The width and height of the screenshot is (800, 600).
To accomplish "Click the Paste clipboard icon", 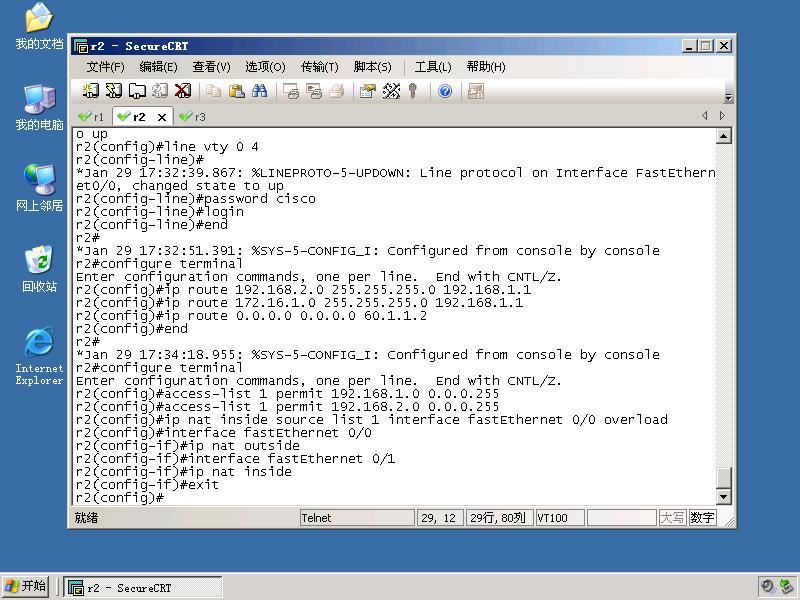I will coord(236,91).
